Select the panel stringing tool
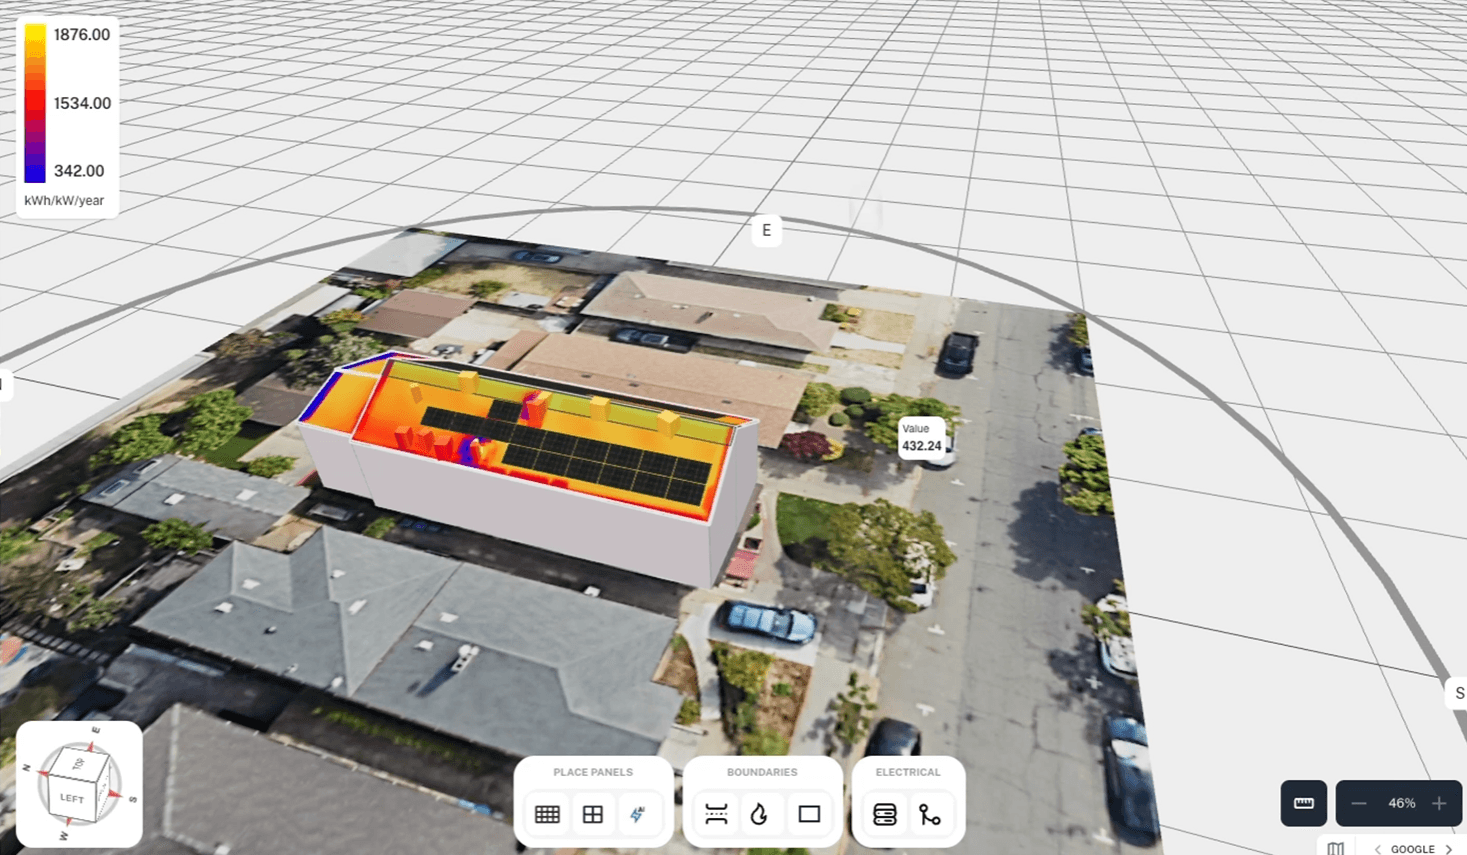This screenshot has height=855, width=1467. pyautogui.click(x=931, y=813)
